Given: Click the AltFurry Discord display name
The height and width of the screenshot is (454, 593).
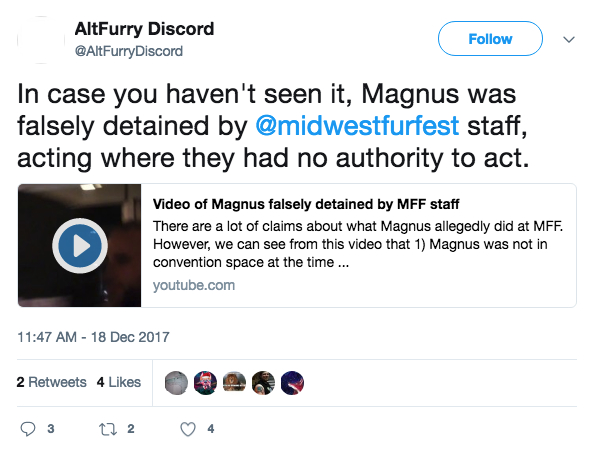Looking at the screenshot, I should pos(144,29).
